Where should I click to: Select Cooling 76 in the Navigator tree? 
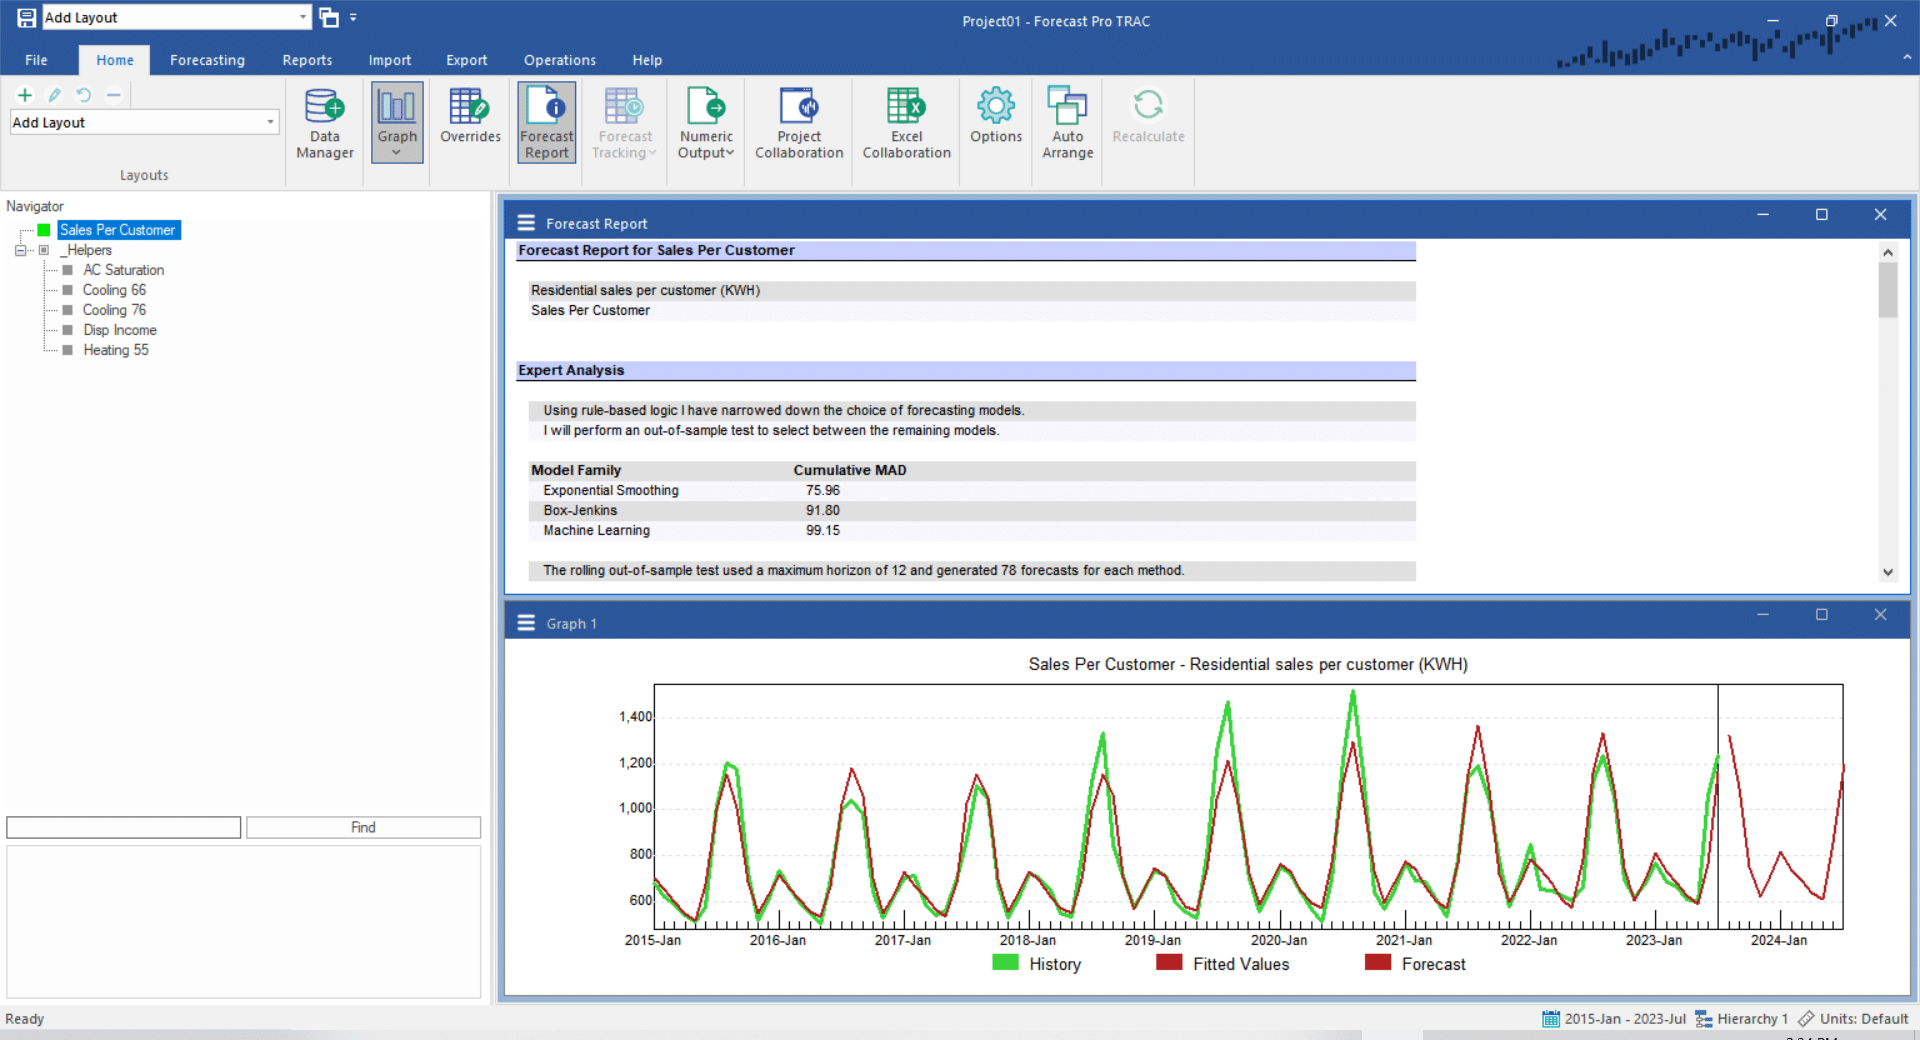pyautogui.click(x=114, y=310)
